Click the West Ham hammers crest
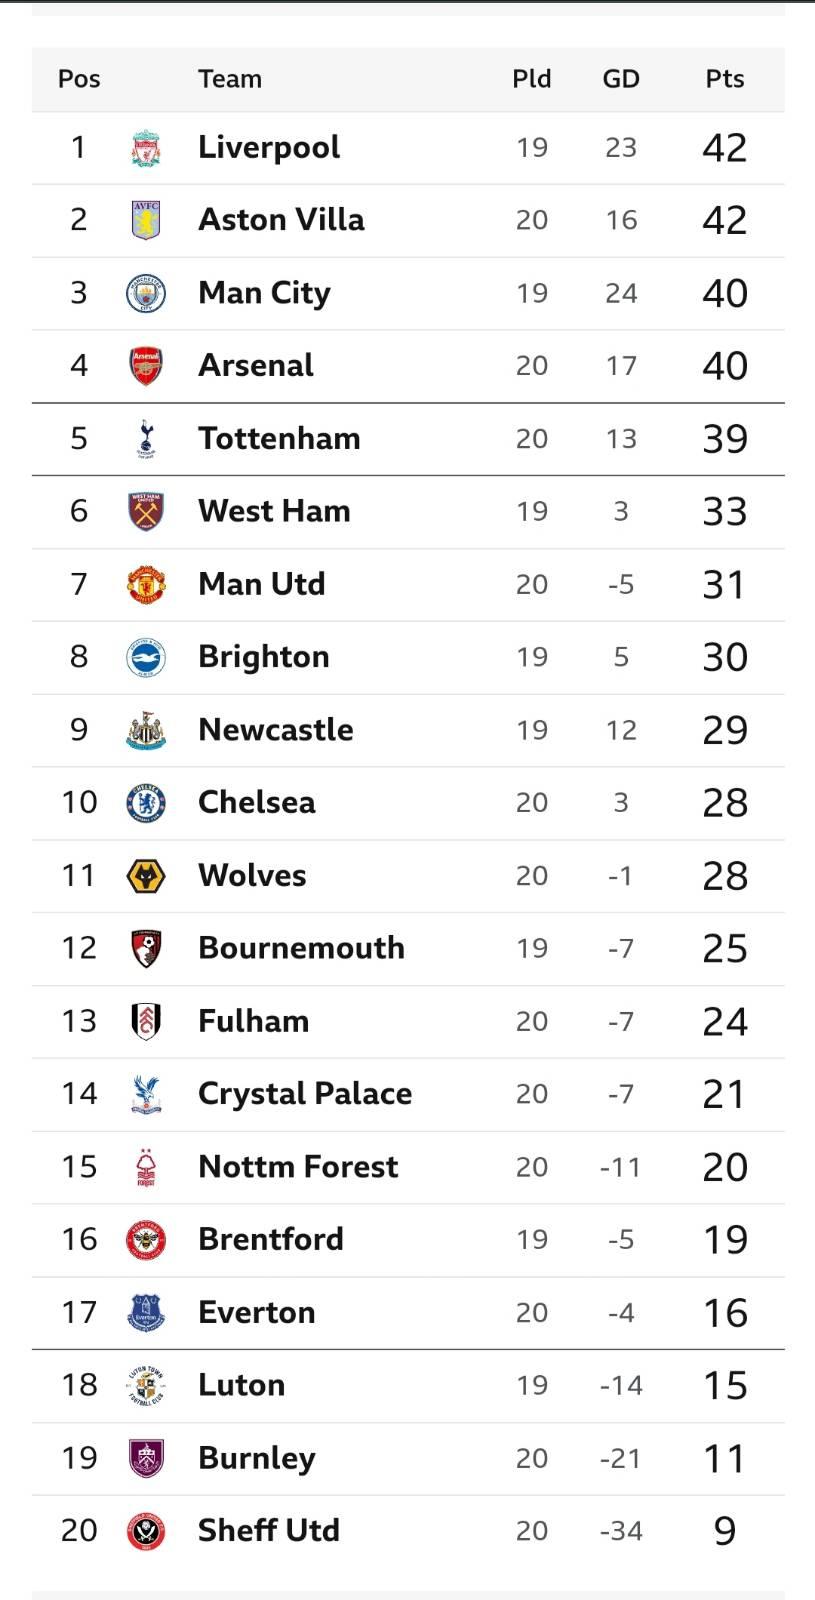815x1600 pixels. [146, 511]
